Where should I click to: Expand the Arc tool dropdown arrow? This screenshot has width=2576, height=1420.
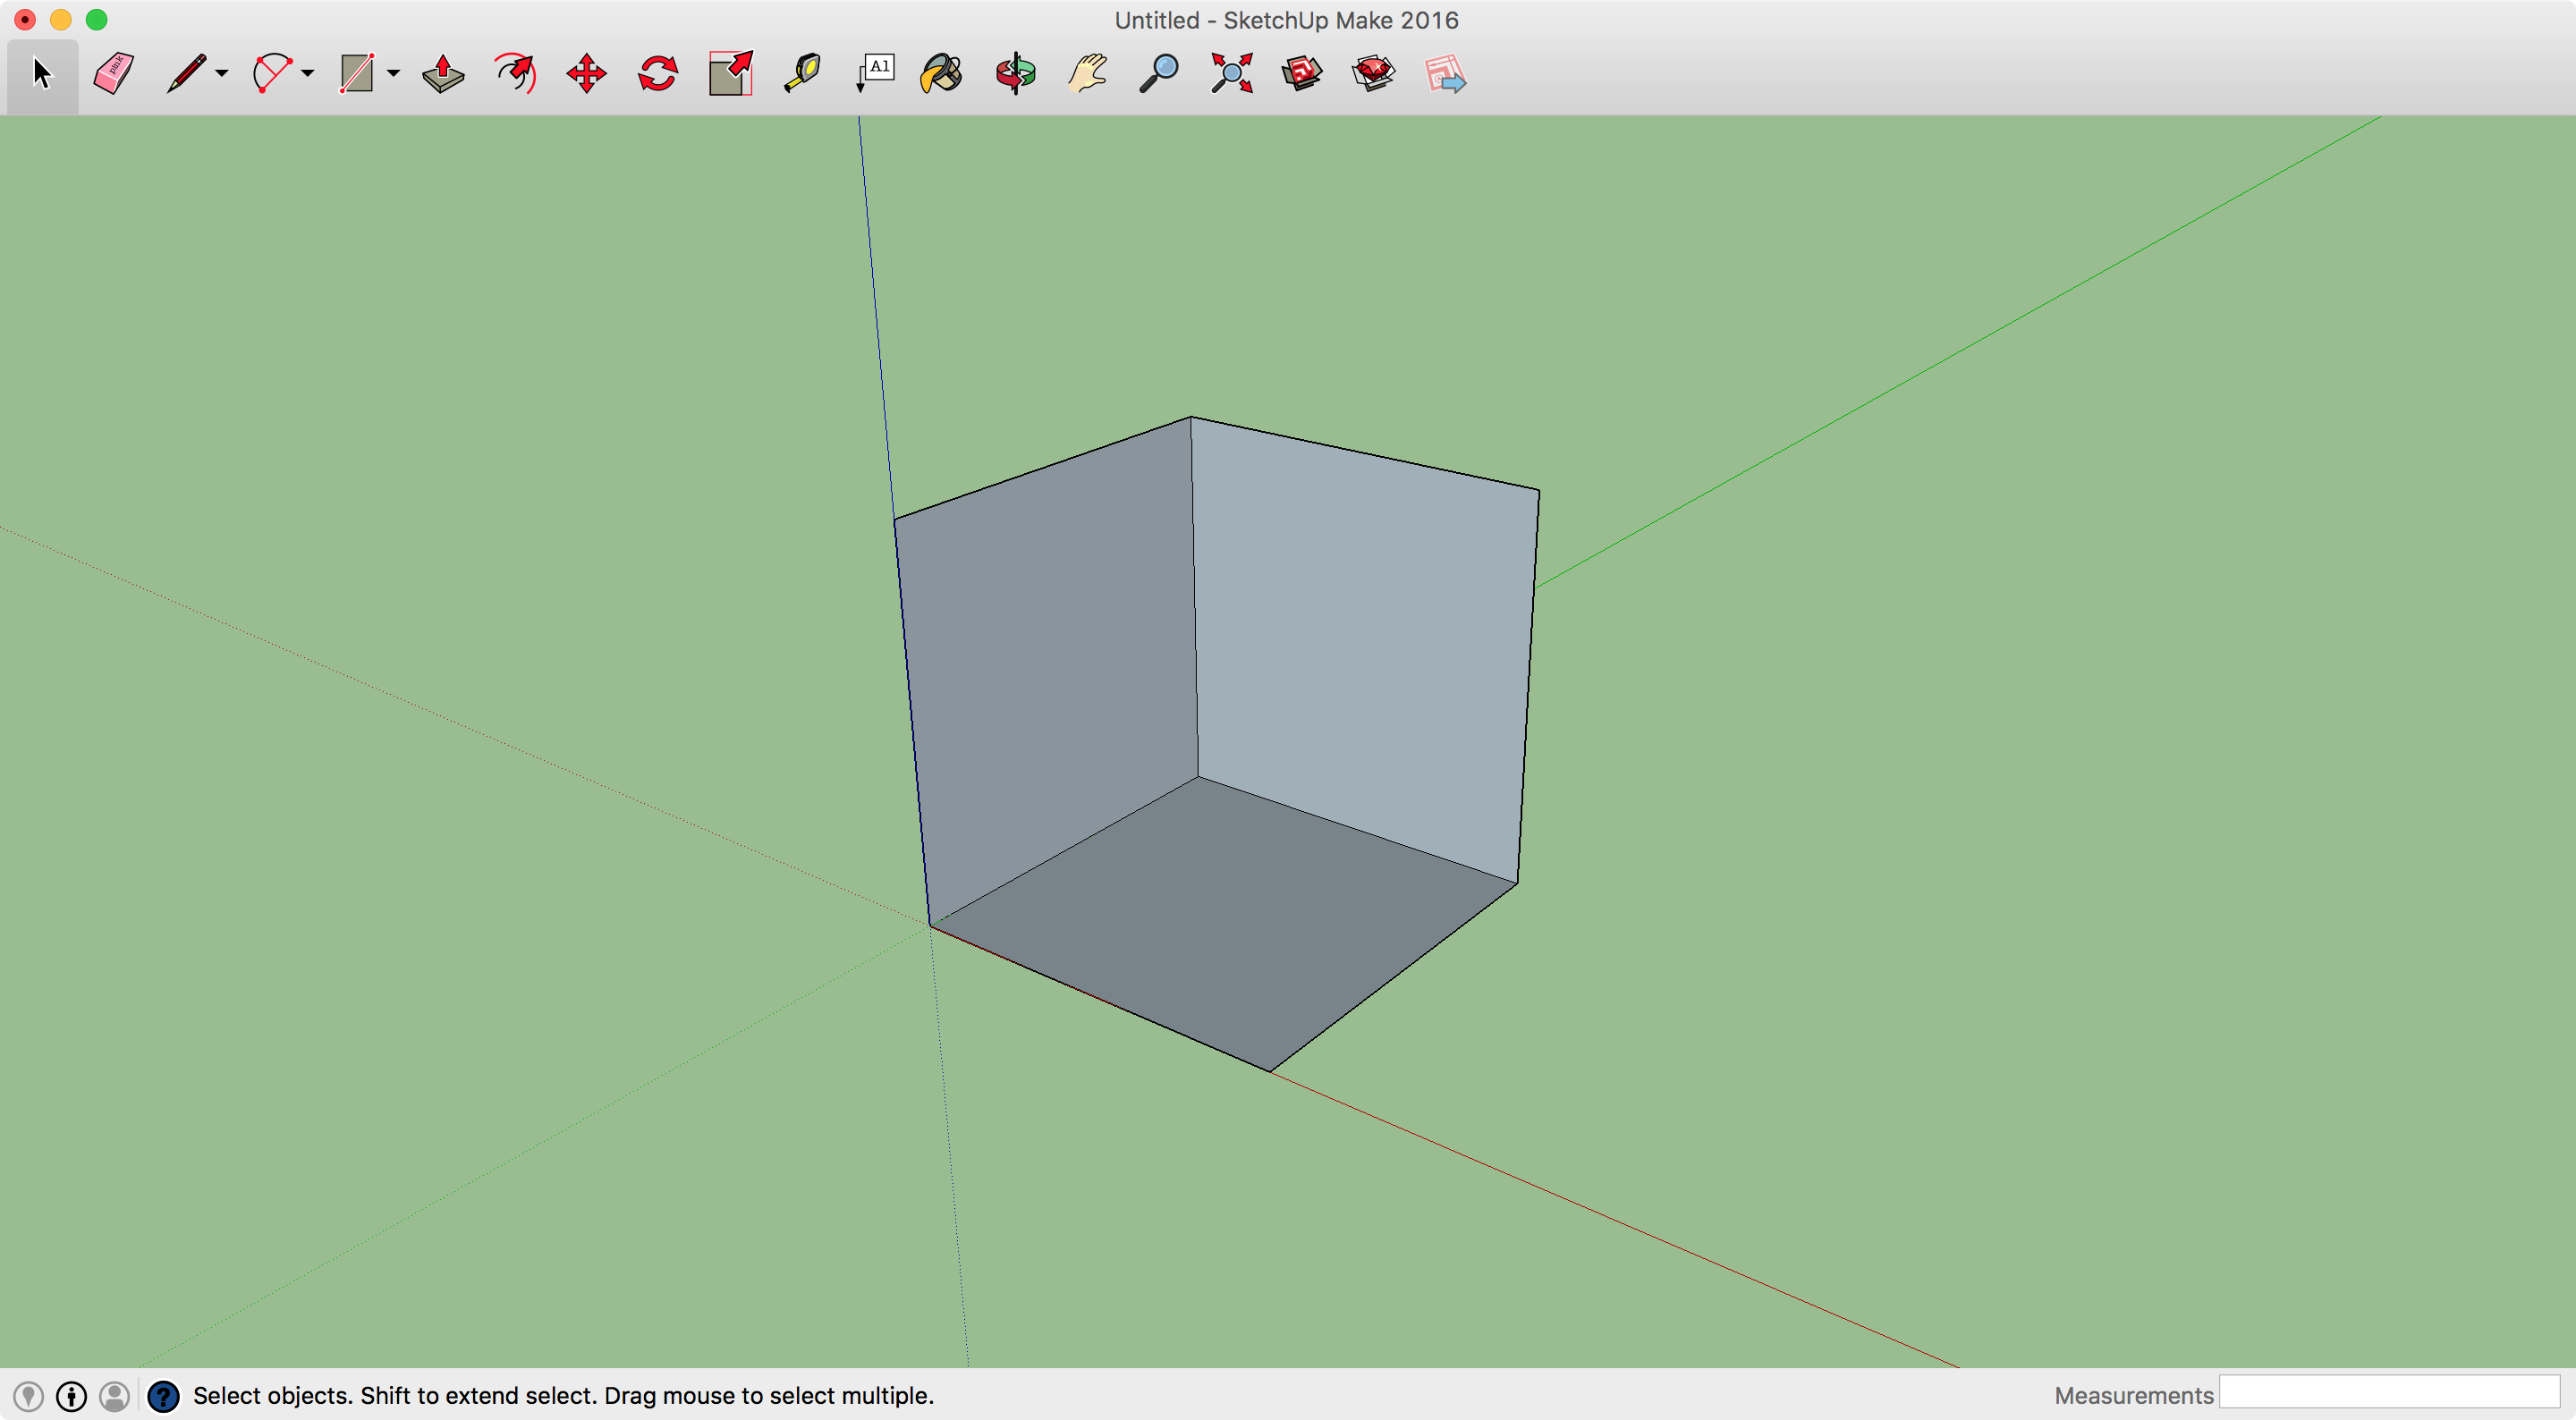click(x=308, y=74)
